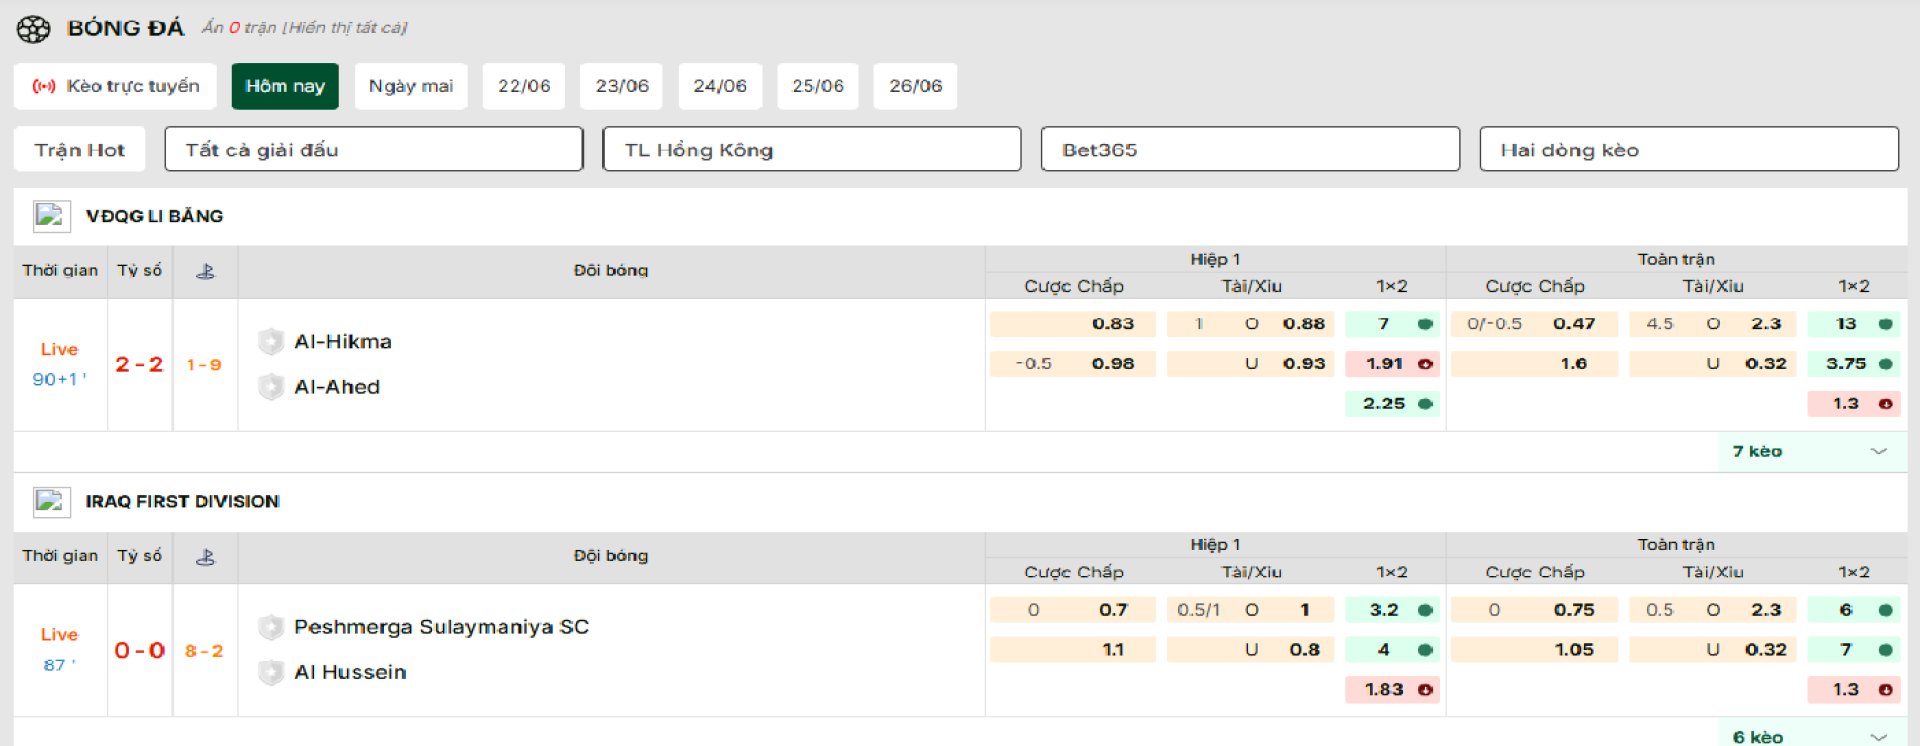
Task: Click the Al-Hikma team shield icon
Action: point(271,342)
